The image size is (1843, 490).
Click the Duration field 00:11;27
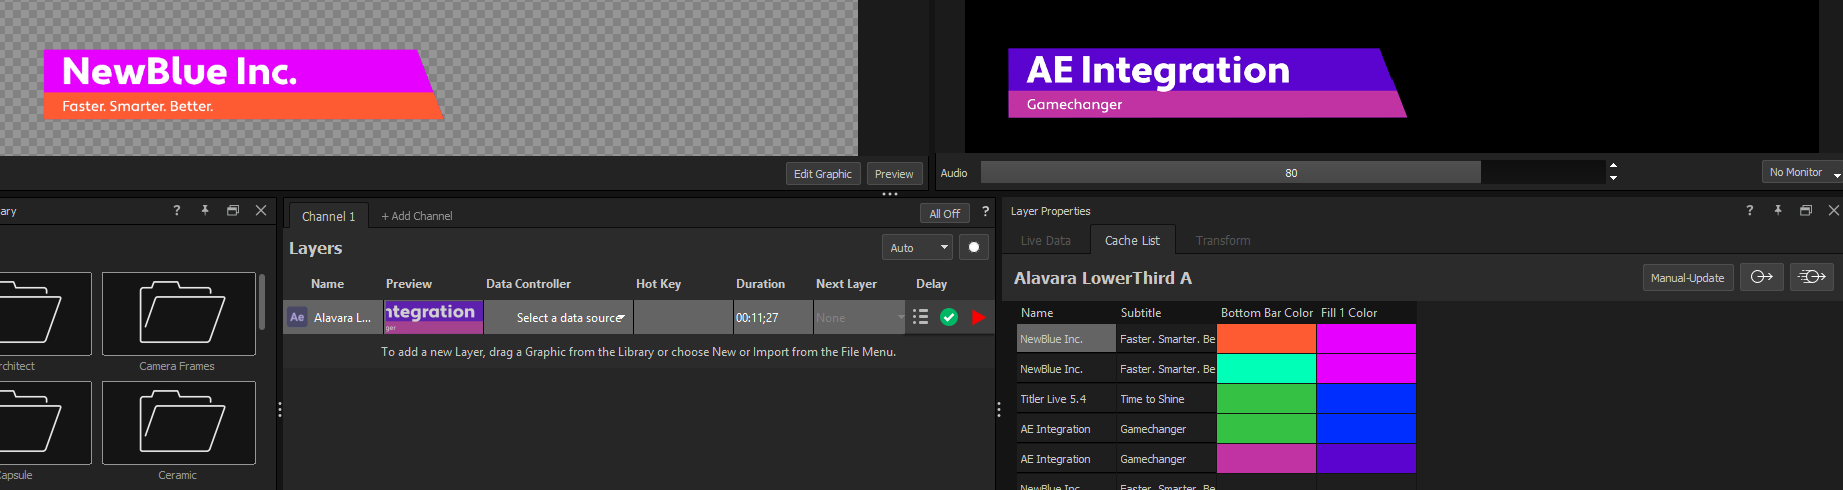tap(773, 317)
